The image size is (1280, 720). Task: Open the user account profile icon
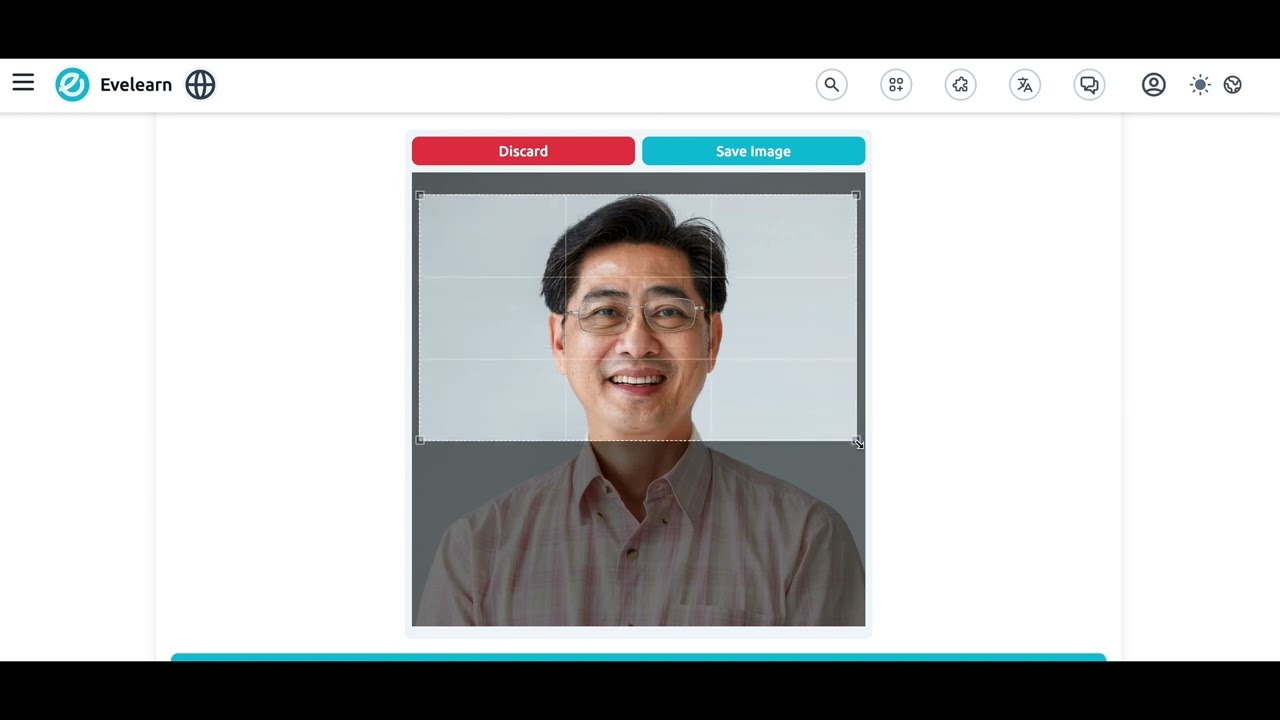coord(1153,85)
